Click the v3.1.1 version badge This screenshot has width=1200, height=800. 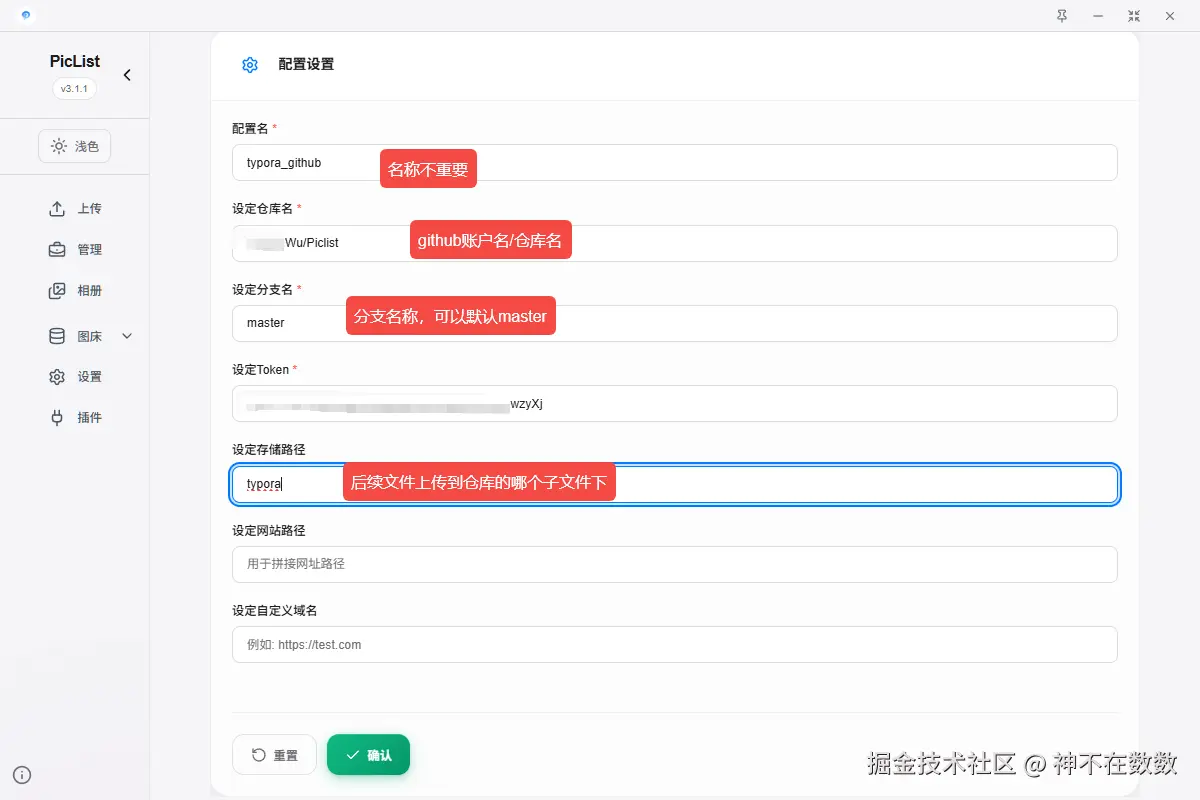coord(75,89)
